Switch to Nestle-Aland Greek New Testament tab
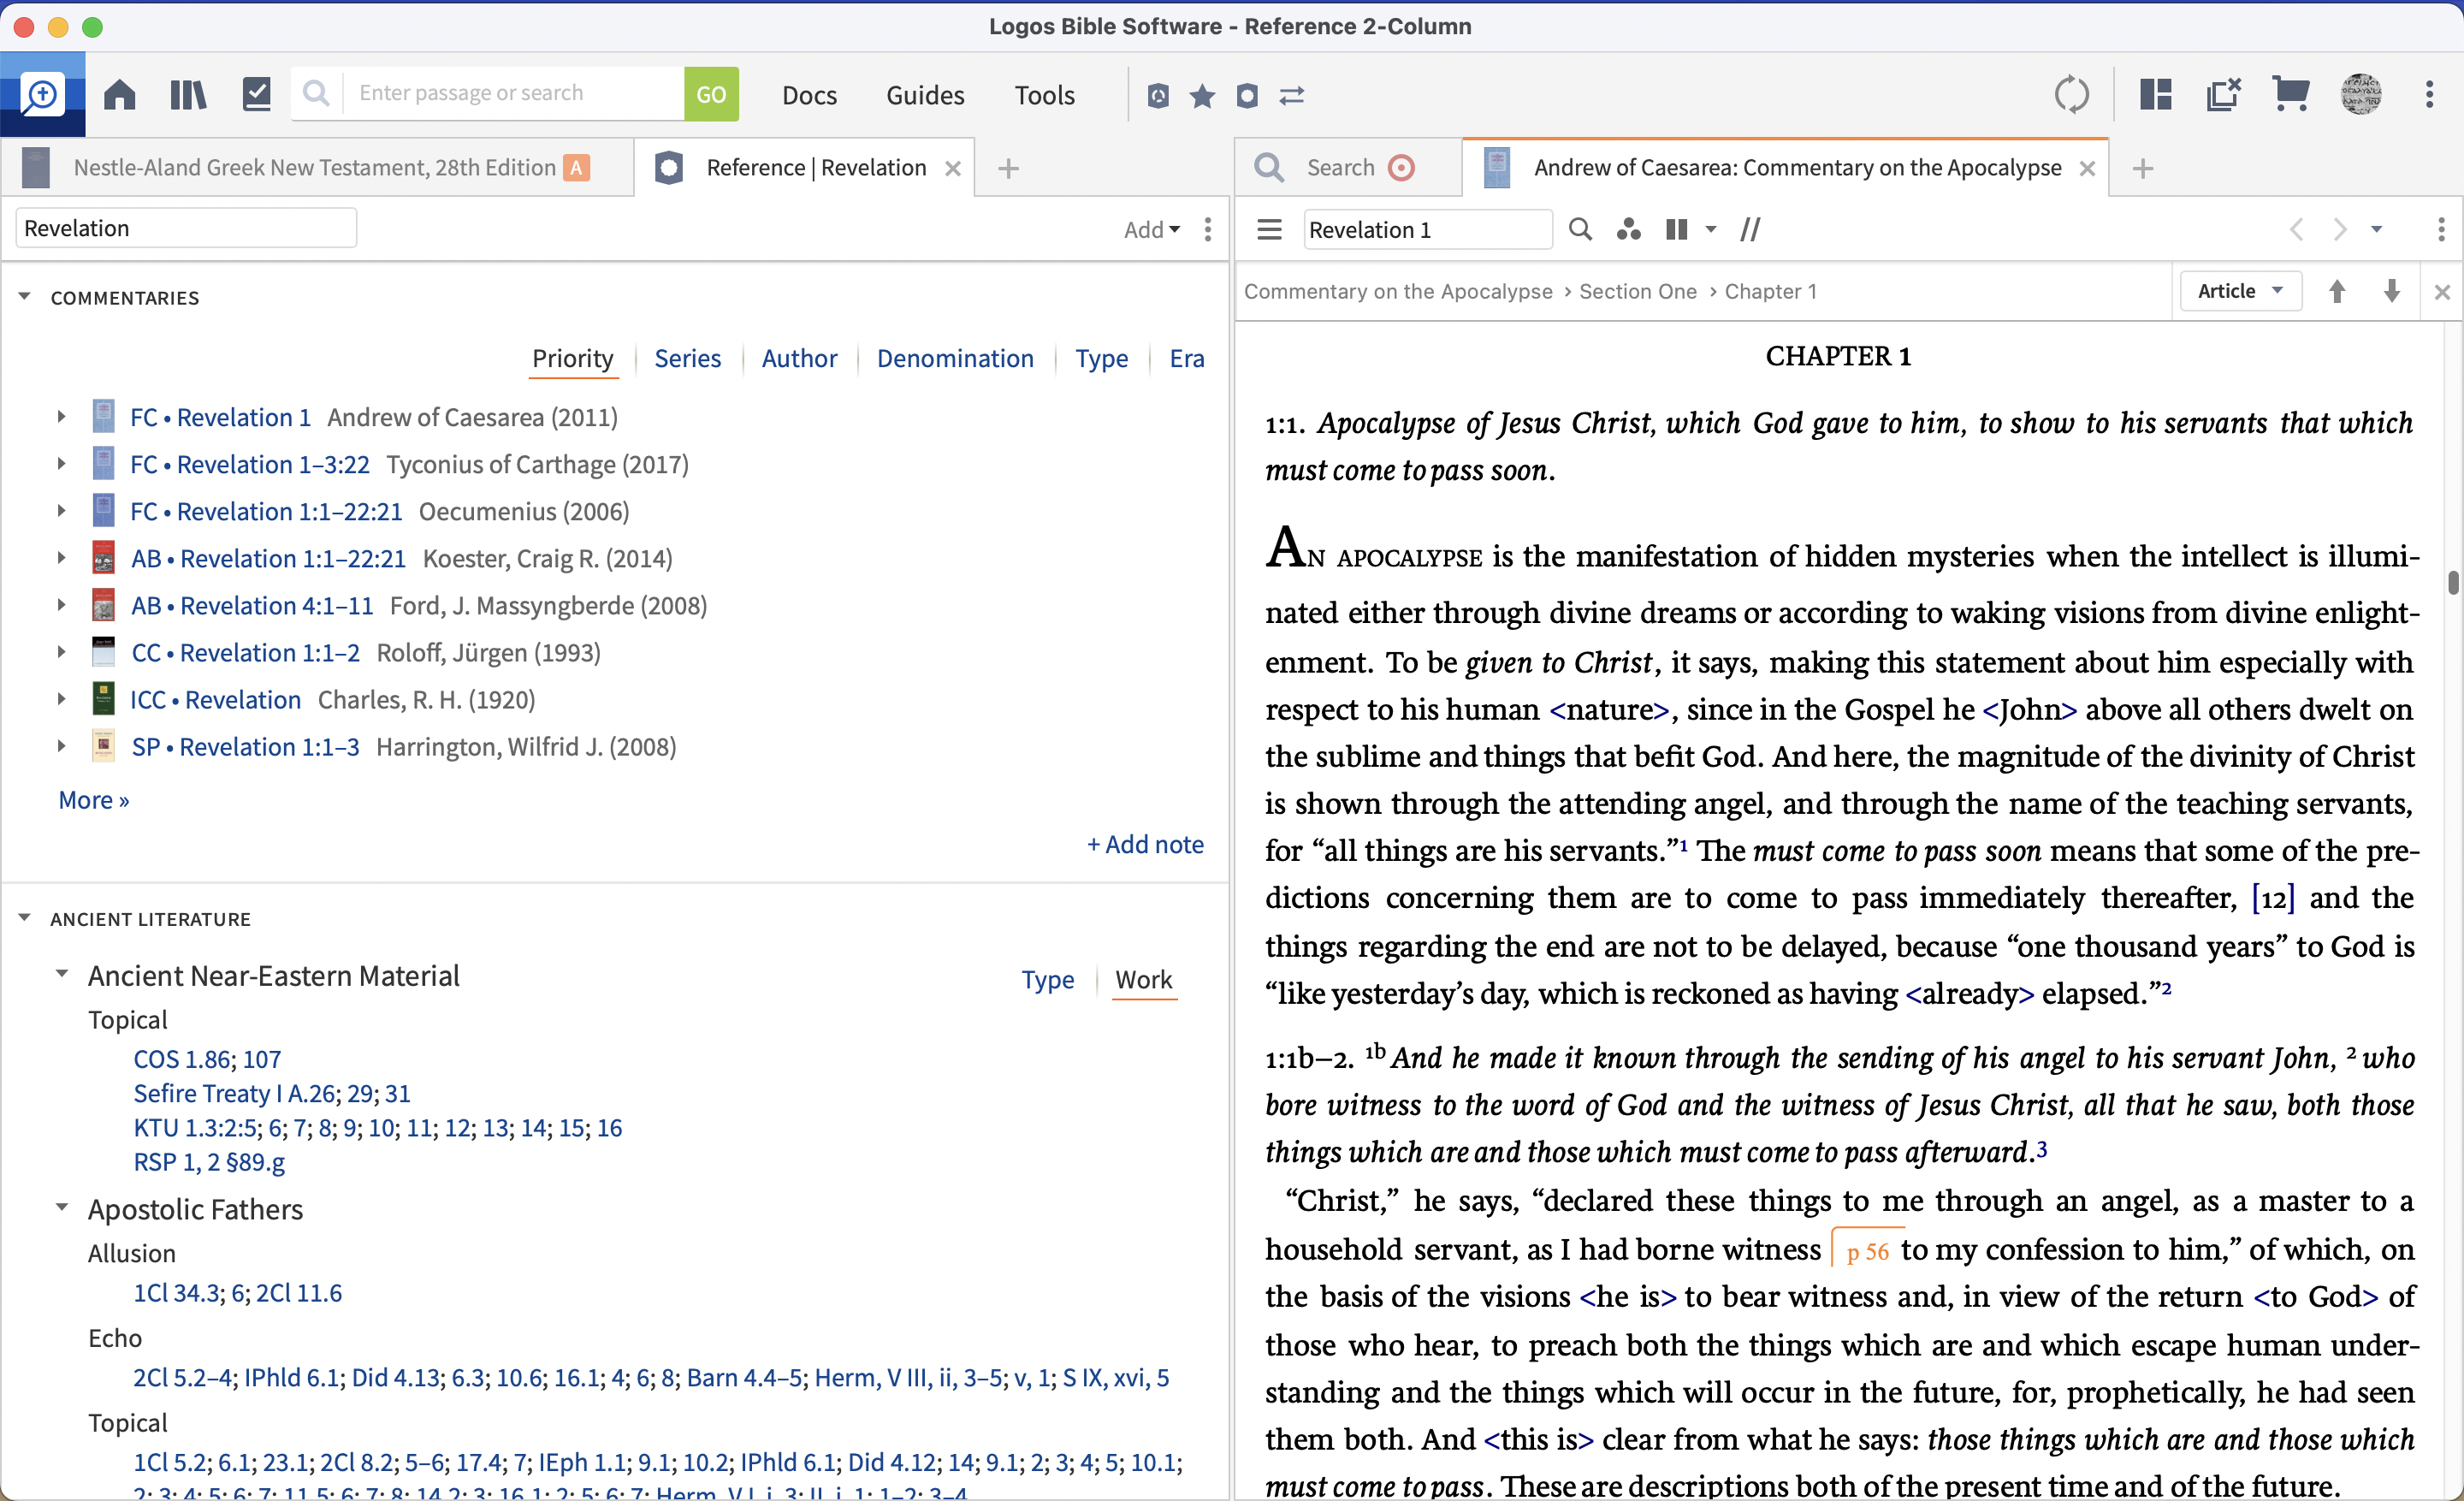The image size is (2464, 1501). [x=314, y=168]
